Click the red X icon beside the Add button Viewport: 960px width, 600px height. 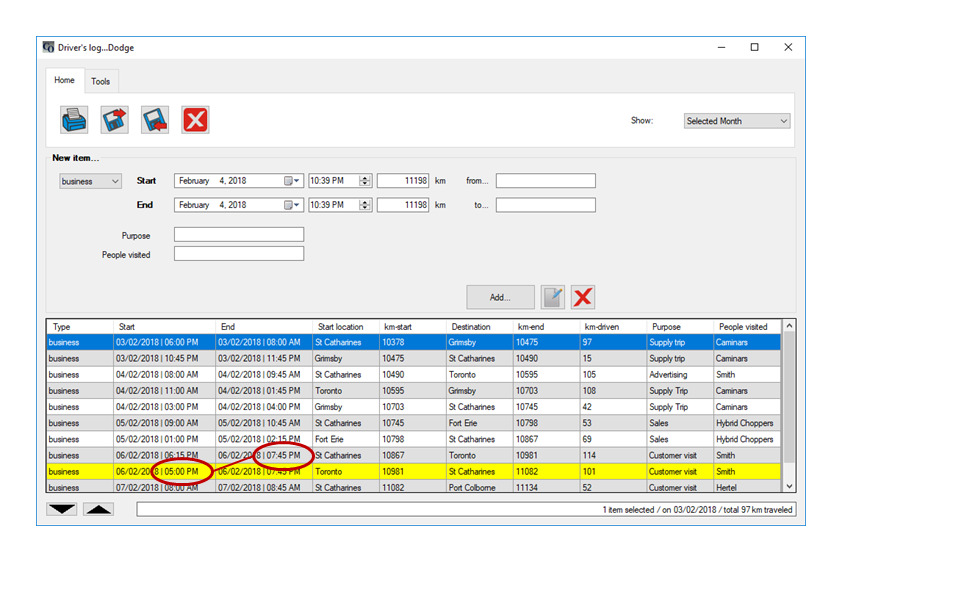pos(583,297)
